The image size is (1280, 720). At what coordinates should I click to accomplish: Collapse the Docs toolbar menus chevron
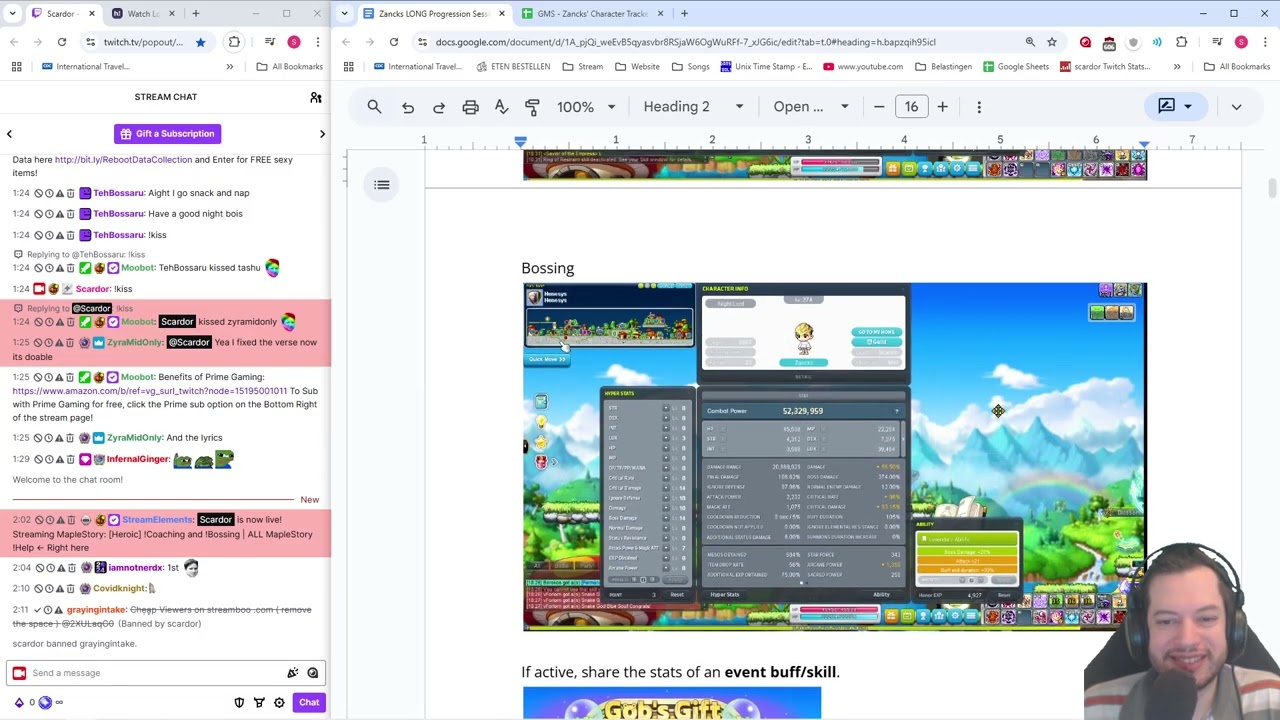[1236, 107]
